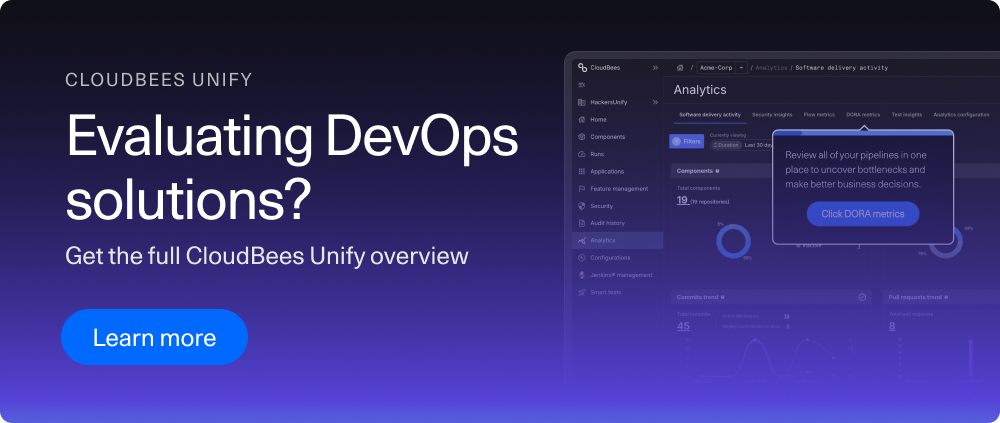Click the Acme-Corp organization selector
The height and width of the screenshot is (423, 1000).
click(x=721, y=68)
